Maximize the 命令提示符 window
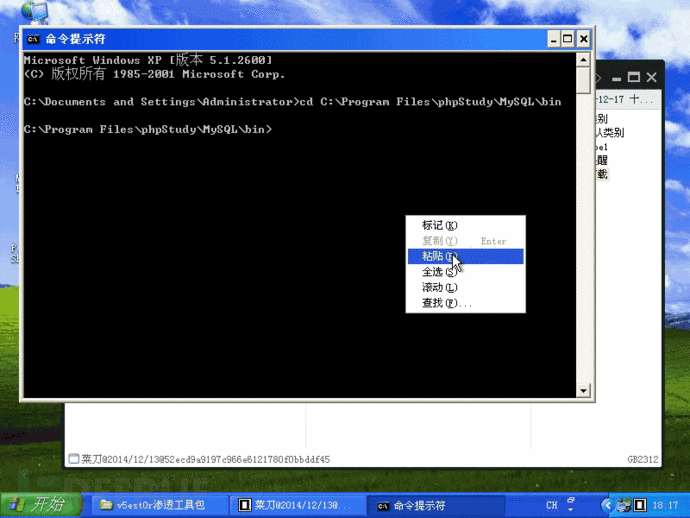Image resolution: width=690 pixels, height=518 pixels. 568,40
